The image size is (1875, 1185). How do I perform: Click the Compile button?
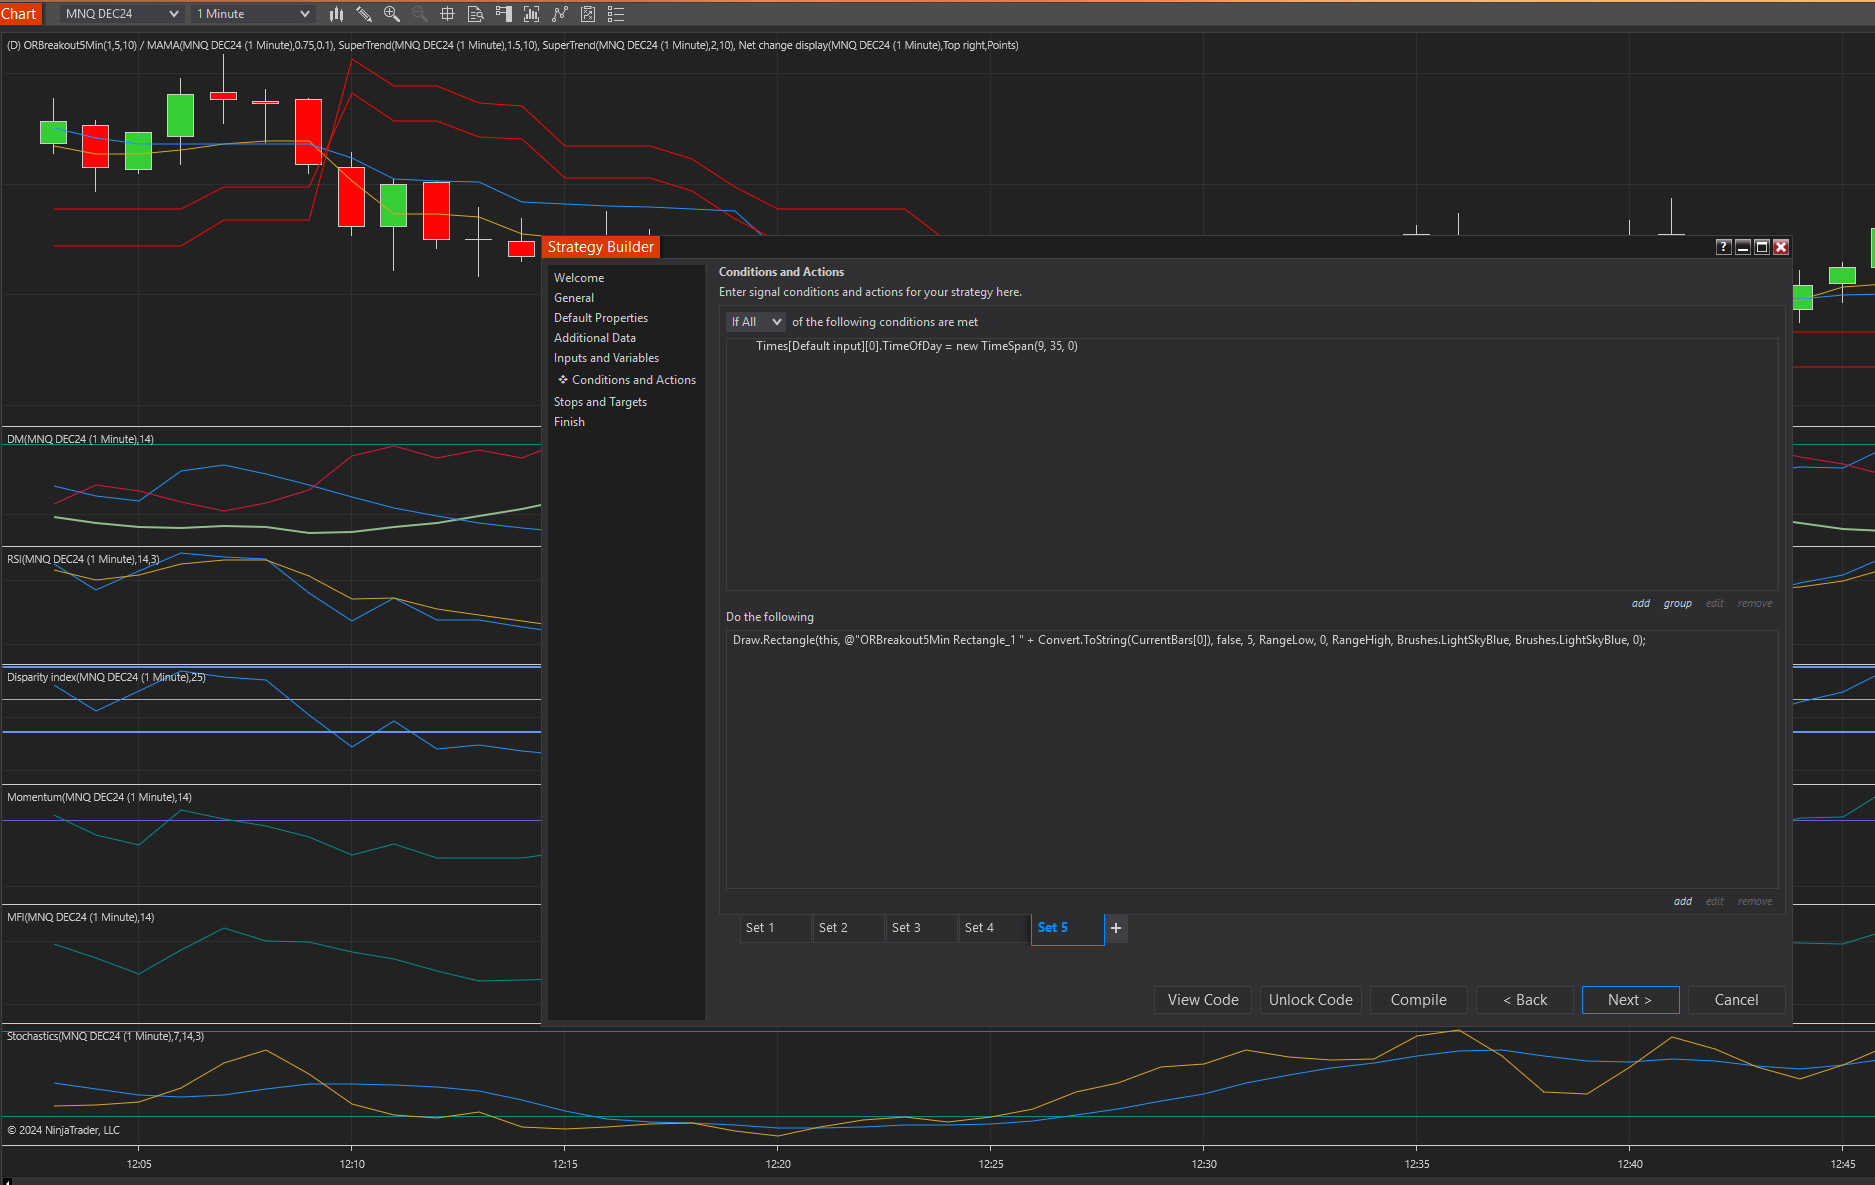[x=1418, y=1000]
